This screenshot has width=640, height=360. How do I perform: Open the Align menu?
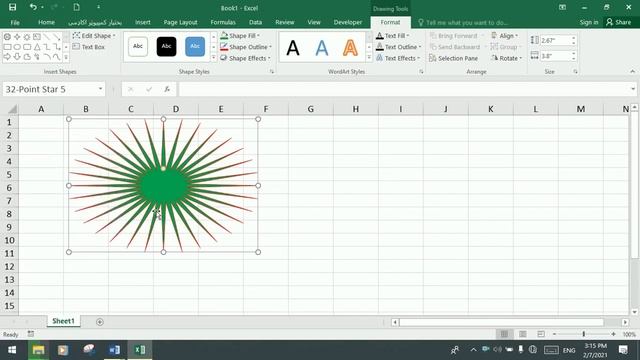point(504,36)
